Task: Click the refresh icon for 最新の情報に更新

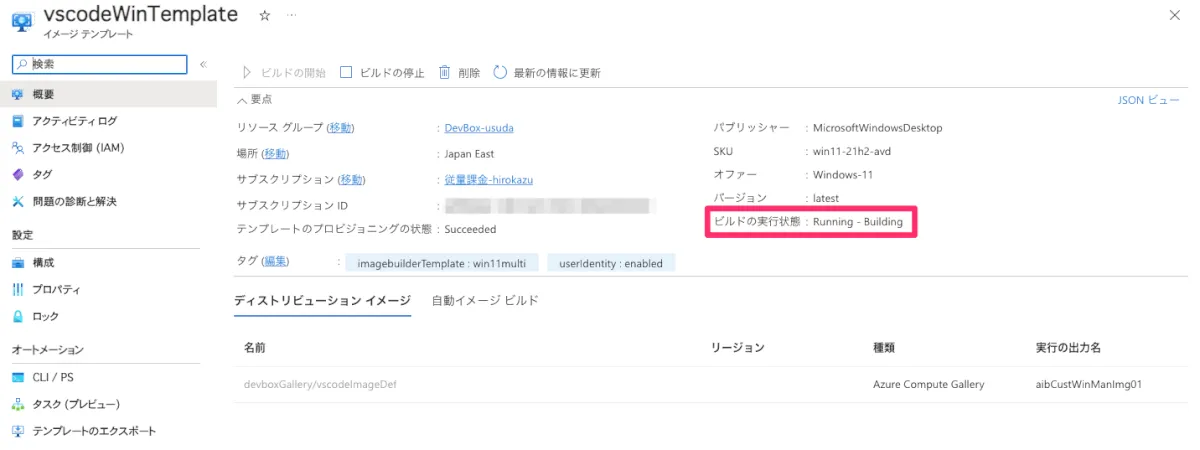Action: [500, 72]
